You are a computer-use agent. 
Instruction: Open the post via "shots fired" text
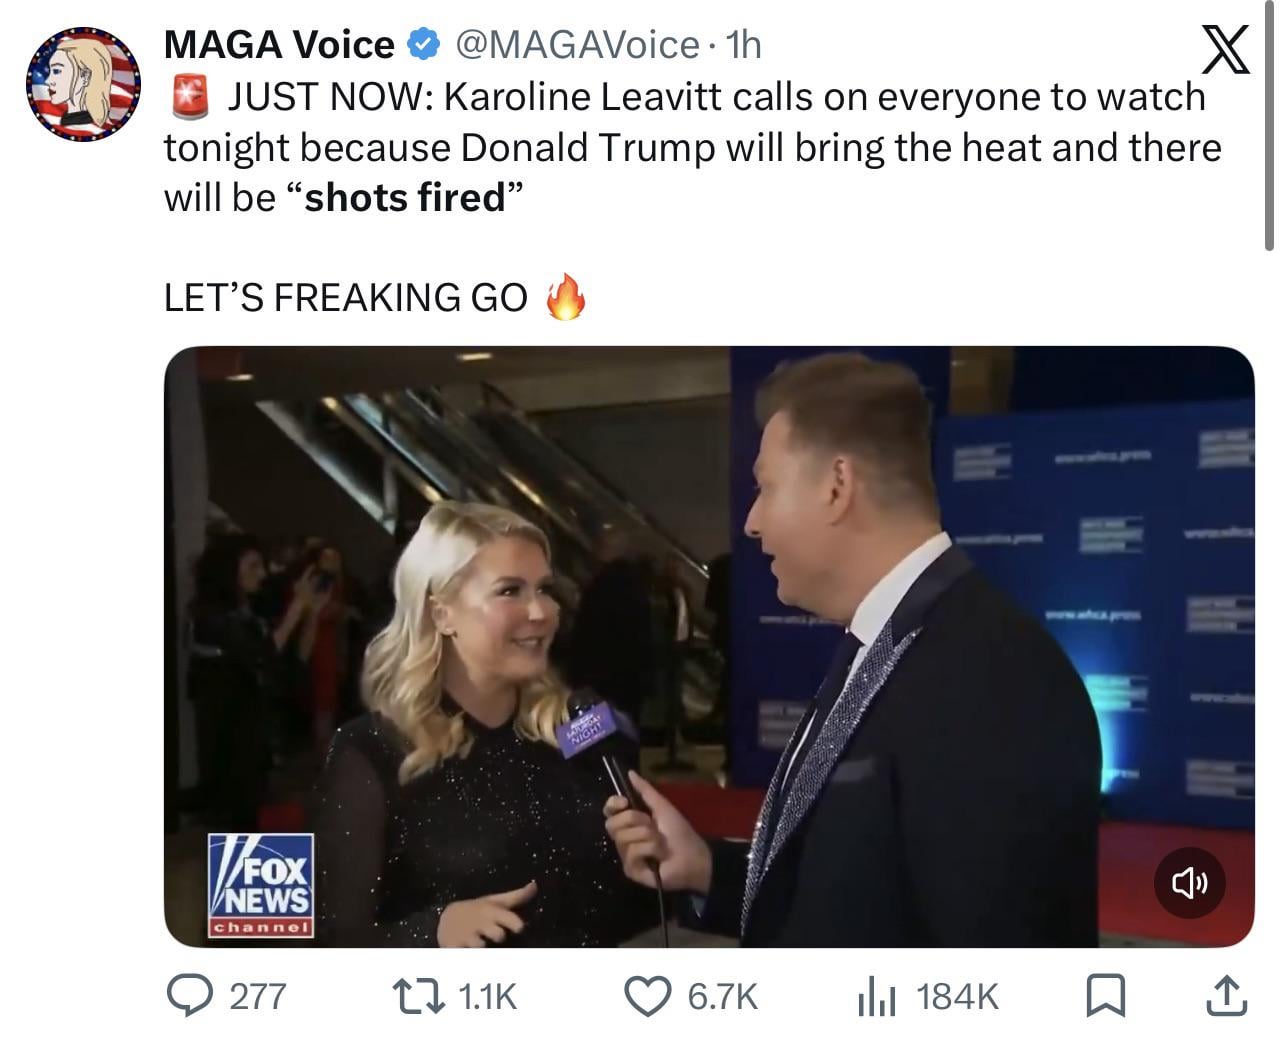point(405,197)
